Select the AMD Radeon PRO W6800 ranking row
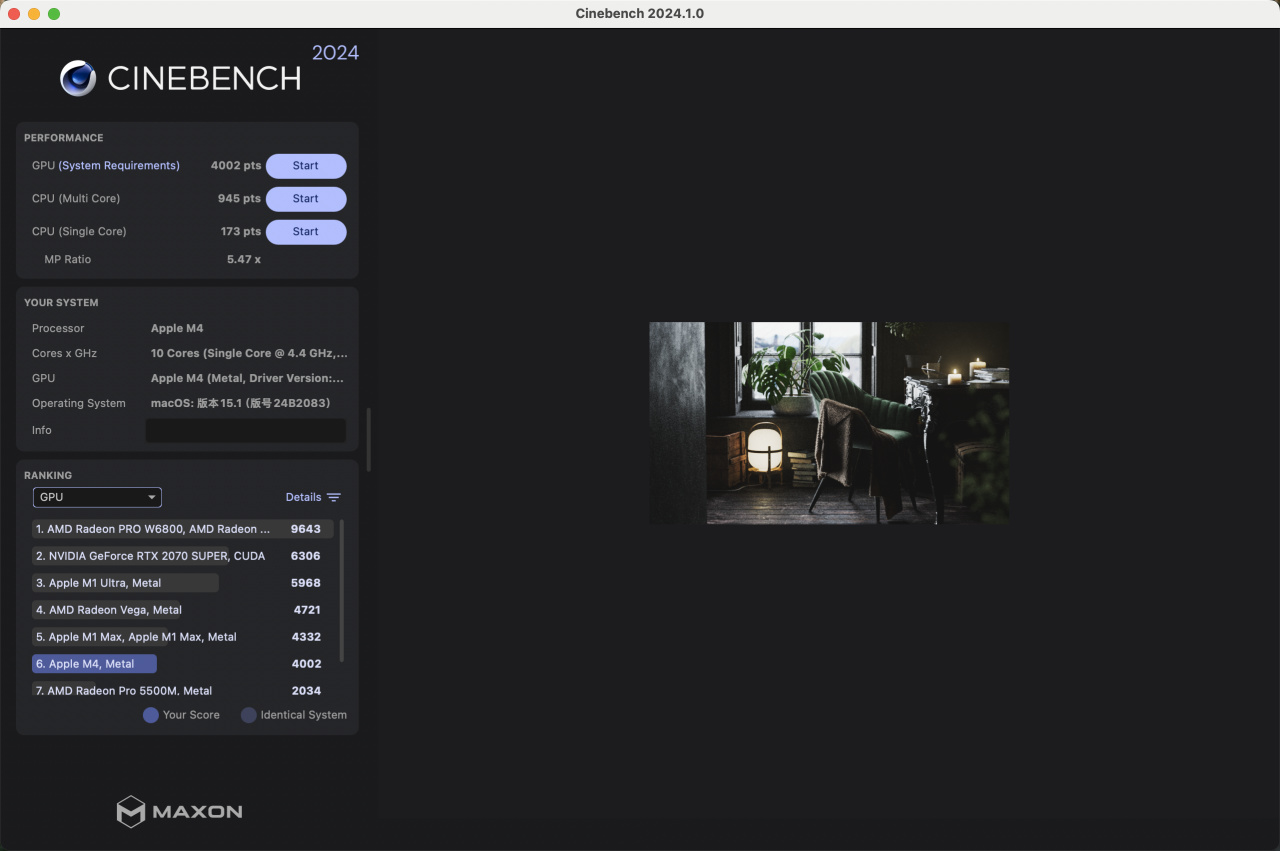Viewport: 1280px width, 851px height. click(x=183, y=529)
